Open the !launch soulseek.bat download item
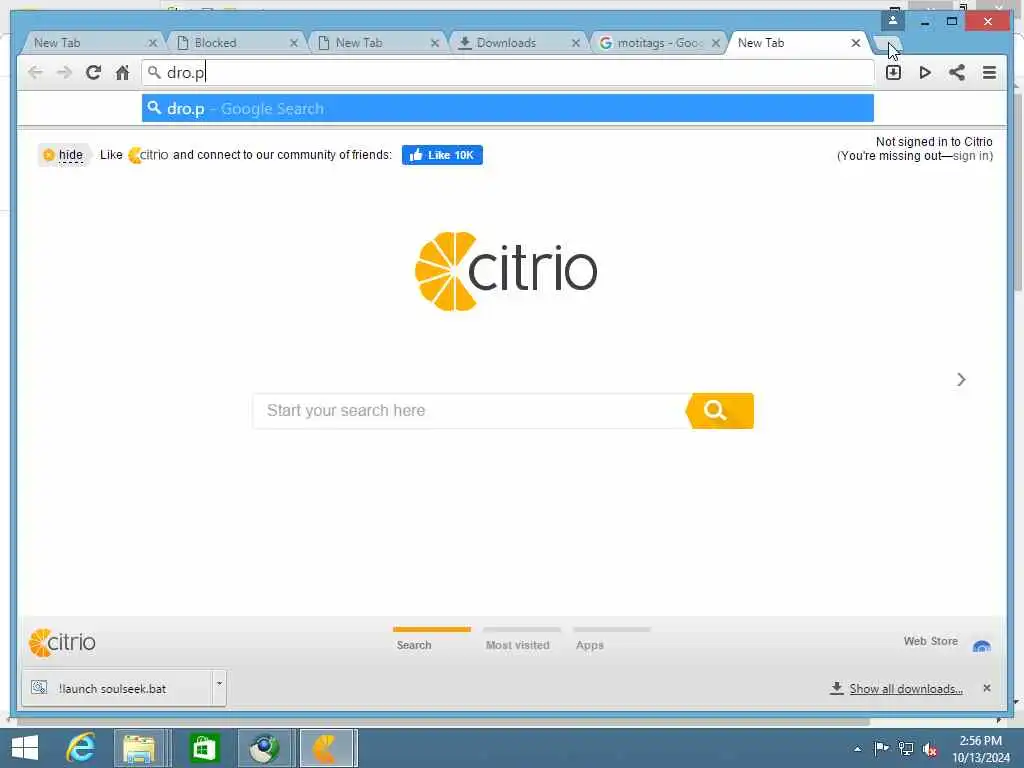 coord(117,688)
